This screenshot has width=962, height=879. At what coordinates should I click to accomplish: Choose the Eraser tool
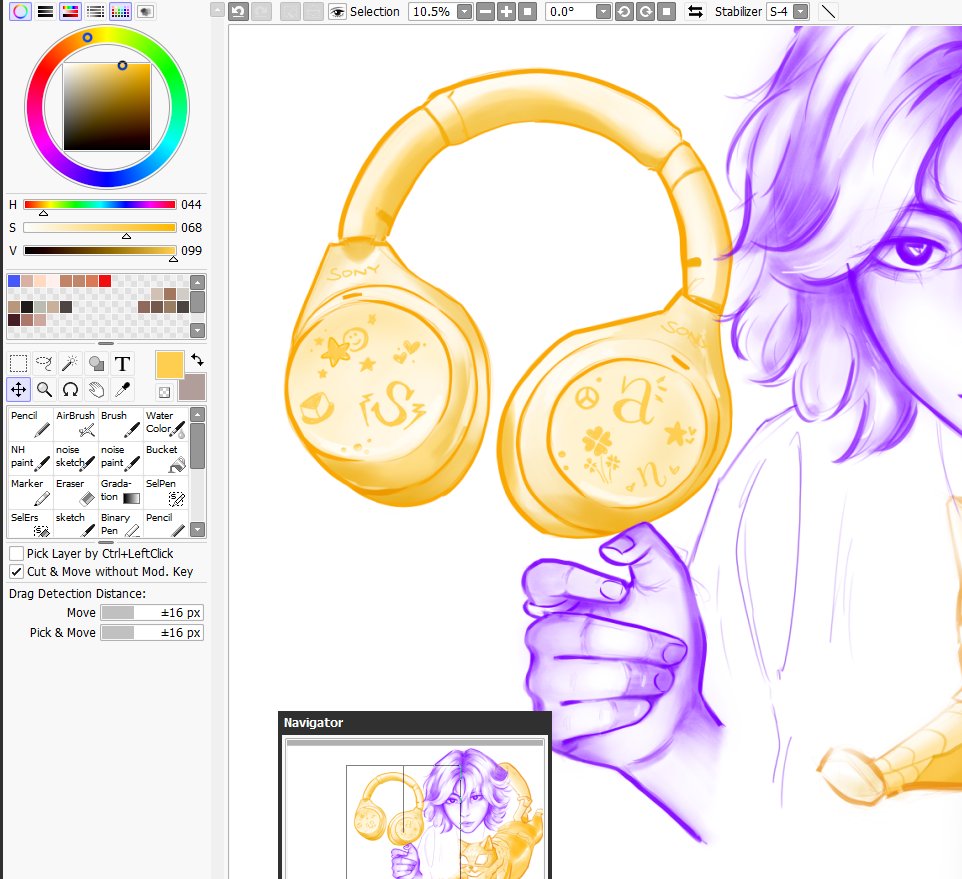click(x=75, y=492)
